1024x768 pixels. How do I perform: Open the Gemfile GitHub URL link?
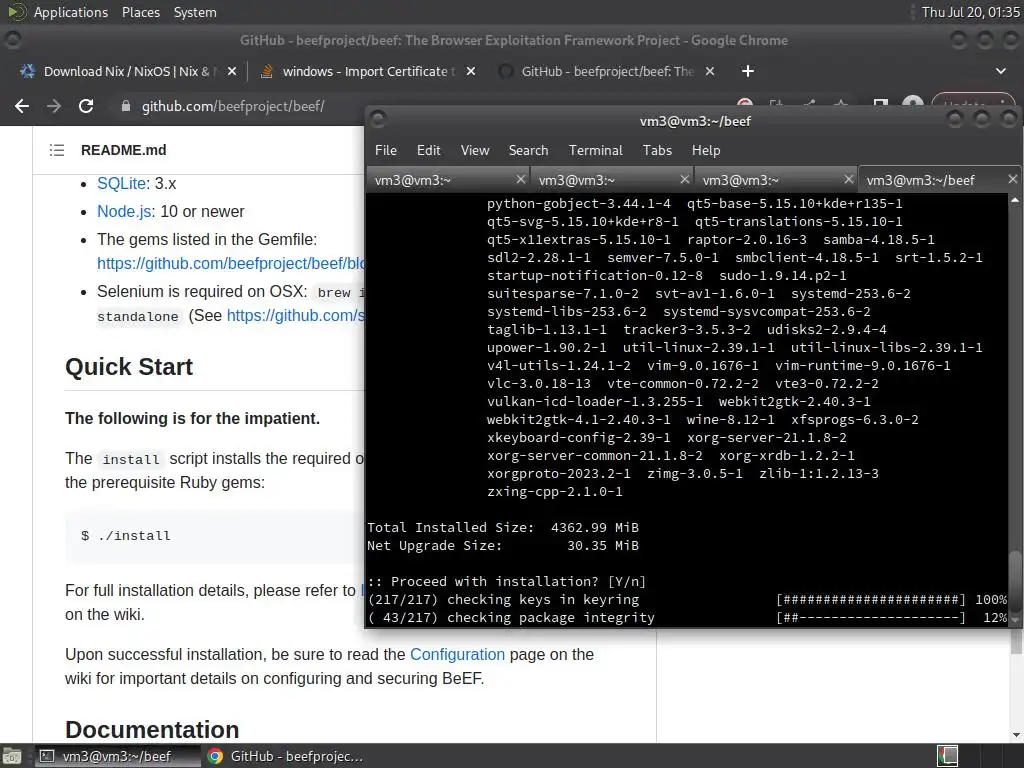pyautogui.click(x=231, y=263)
